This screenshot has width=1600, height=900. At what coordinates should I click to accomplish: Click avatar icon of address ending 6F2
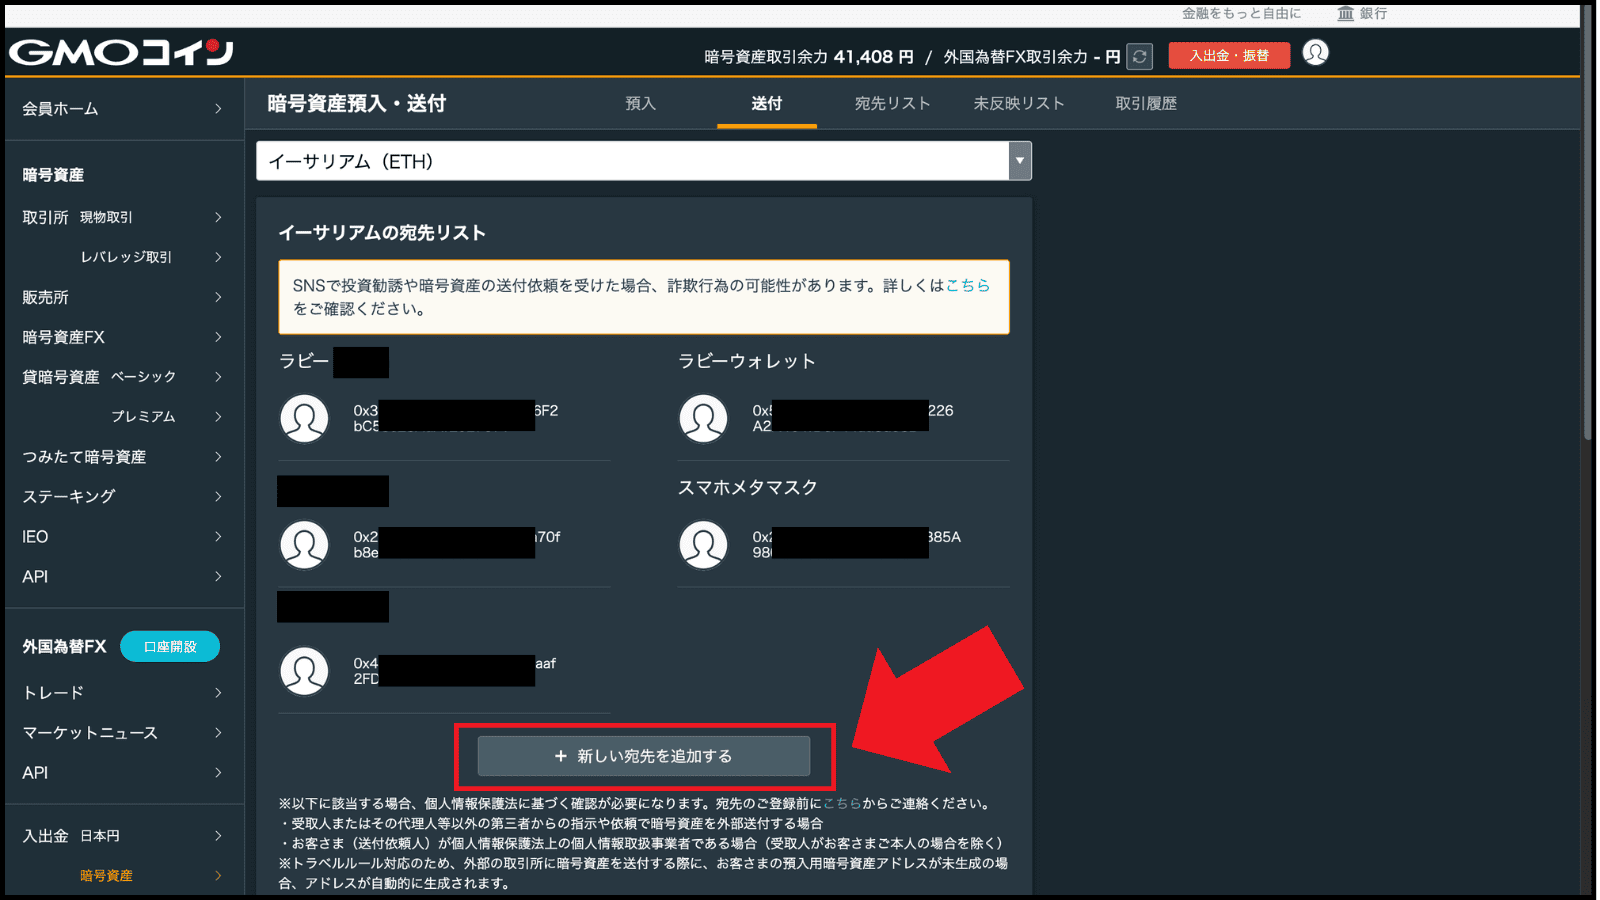pyautogui.click(x=304, y=418)
